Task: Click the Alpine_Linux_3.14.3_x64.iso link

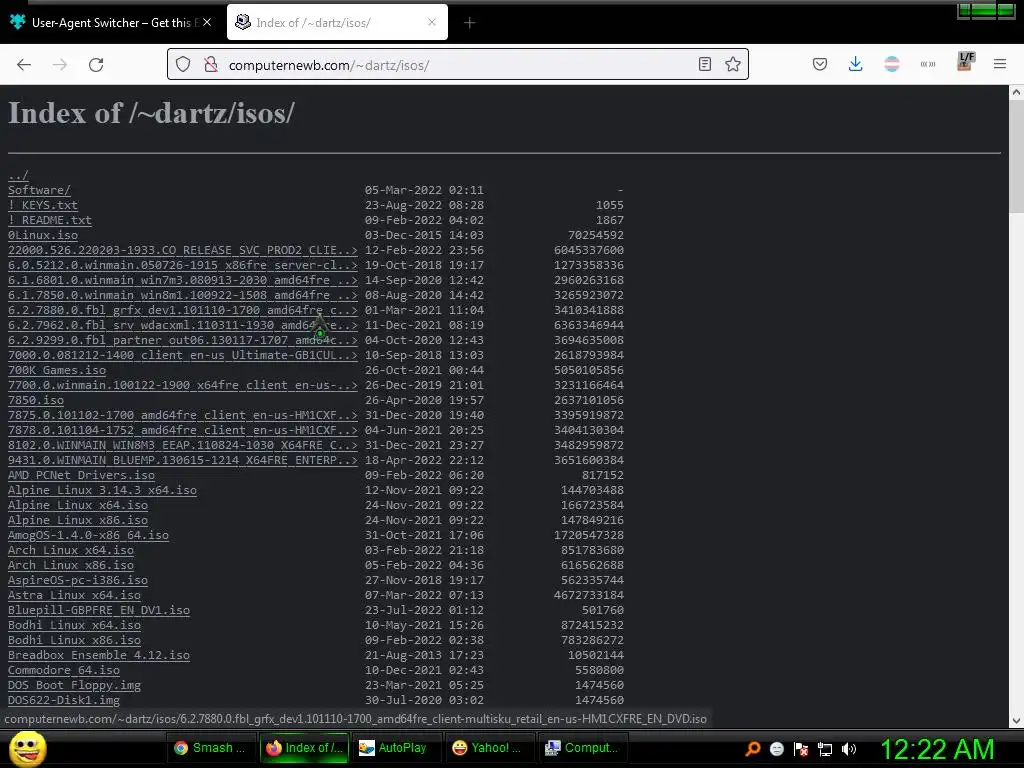Action: point(102,490)
